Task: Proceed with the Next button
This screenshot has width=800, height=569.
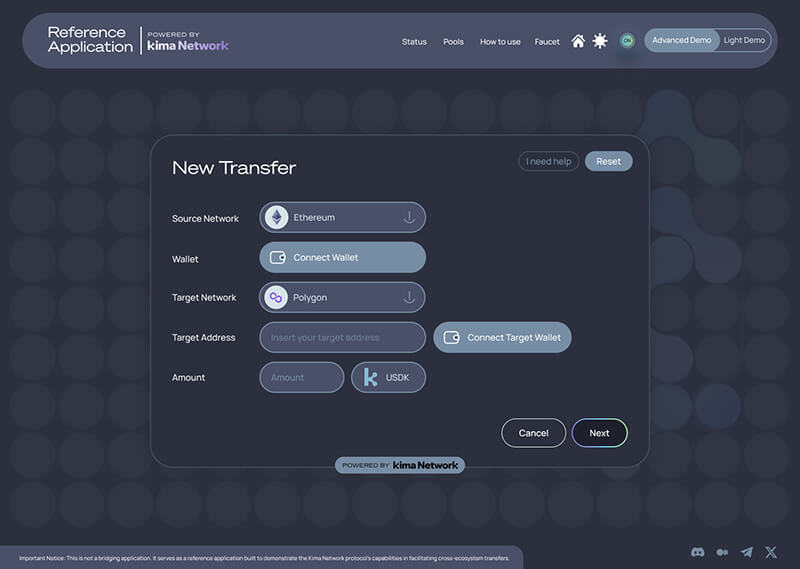Action: pyautogui.click(x=599, y=433)
